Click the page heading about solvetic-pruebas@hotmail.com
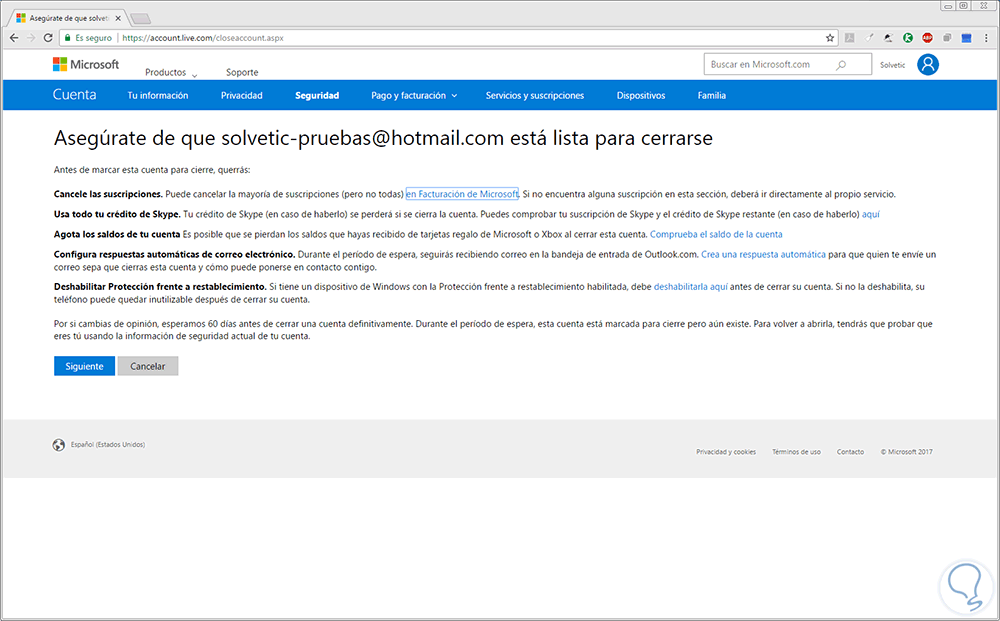This screenshot has height=621, width=1000. (x=383, y=138)
